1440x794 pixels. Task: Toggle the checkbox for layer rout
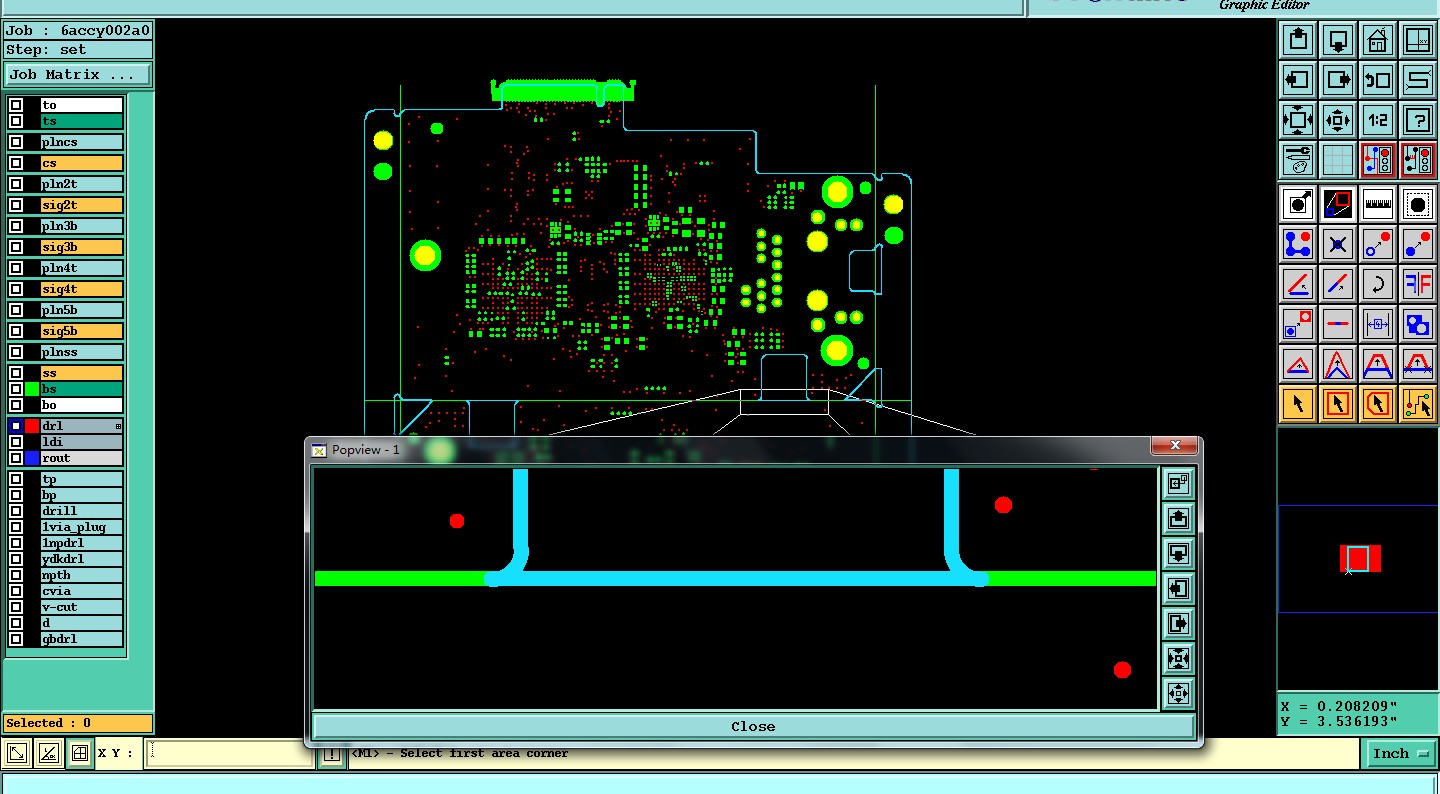tap(16, 458)
